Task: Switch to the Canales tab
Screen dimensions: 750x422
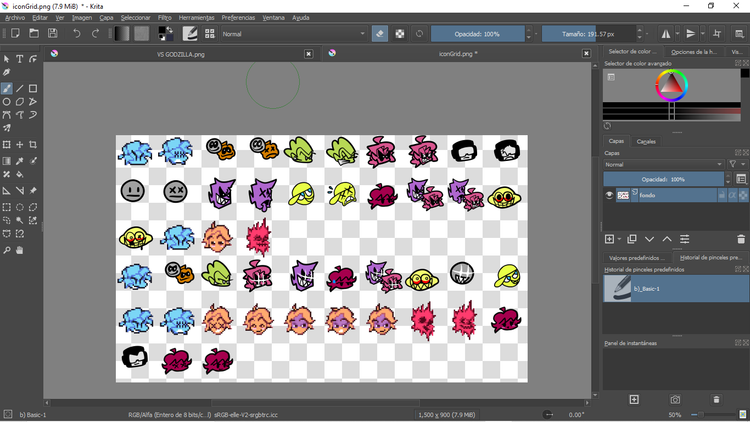Action: pyautogui.click(x=646, y=142)
